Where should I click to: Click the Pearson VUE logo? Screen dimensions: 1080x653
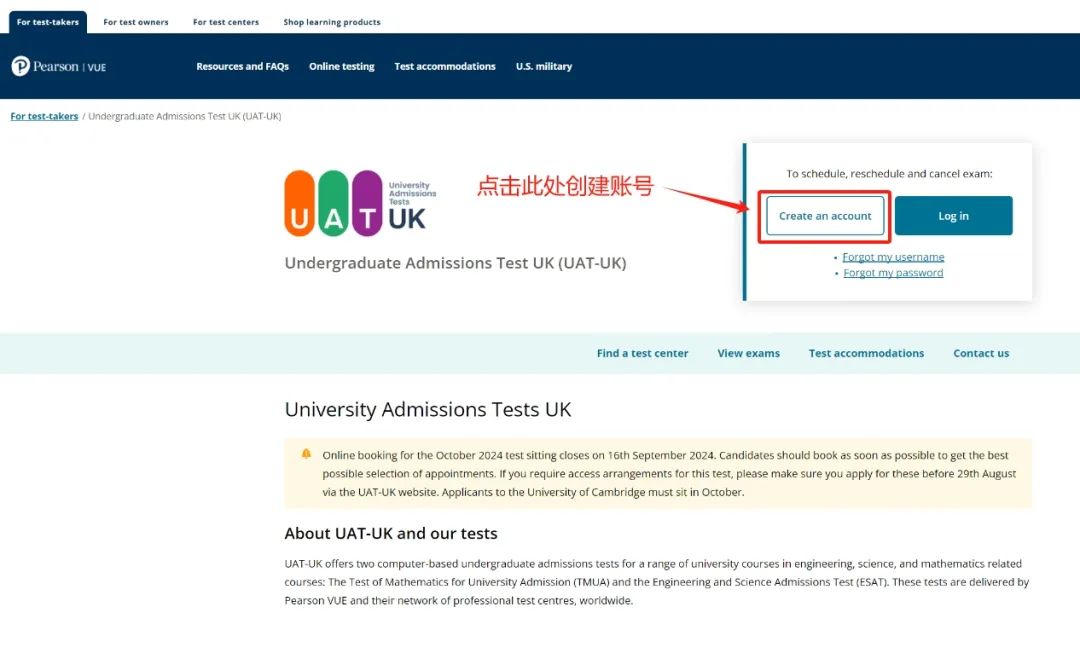59,66
